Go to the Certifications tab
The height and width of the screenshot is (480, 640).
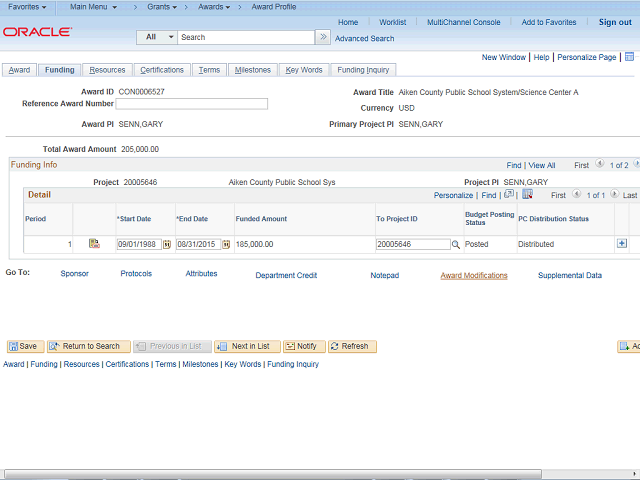pyautogui.click(x=162, y=70)
